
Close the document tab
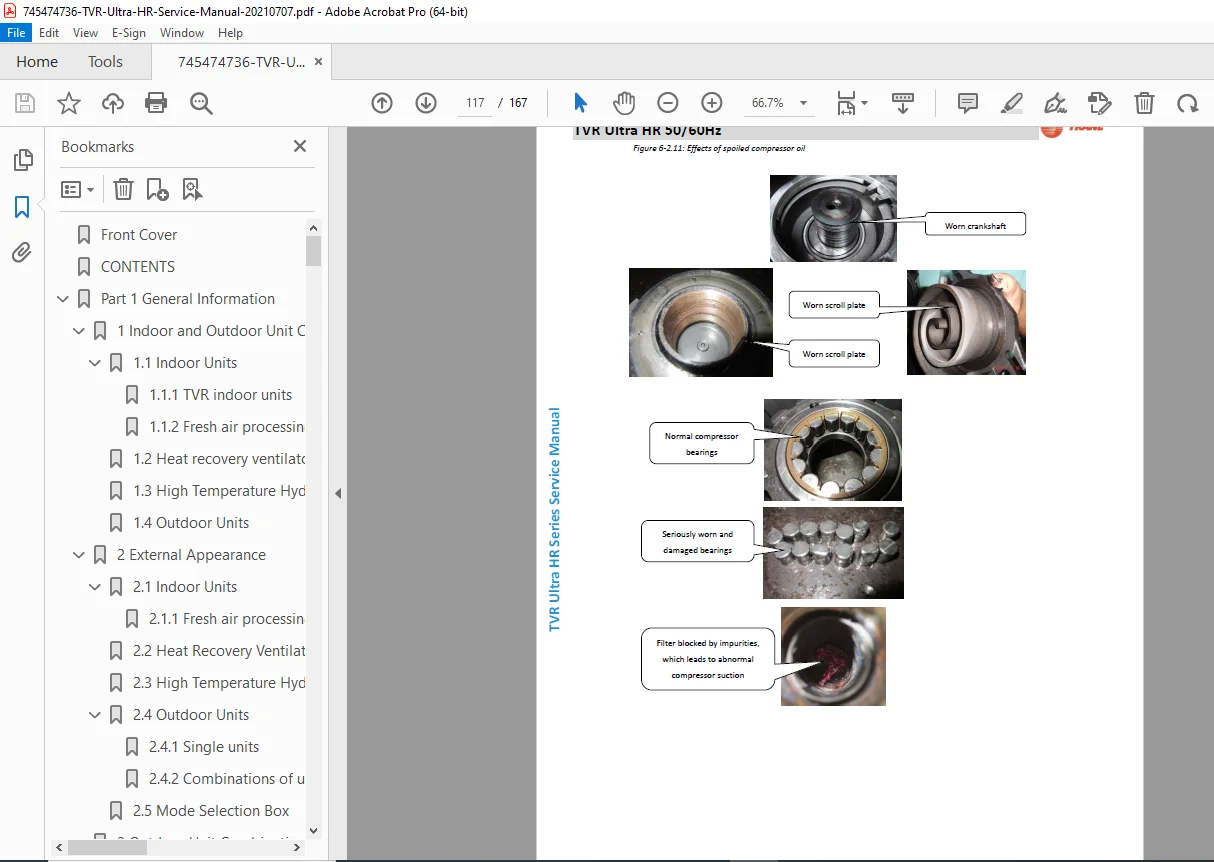tap(319, 62)
